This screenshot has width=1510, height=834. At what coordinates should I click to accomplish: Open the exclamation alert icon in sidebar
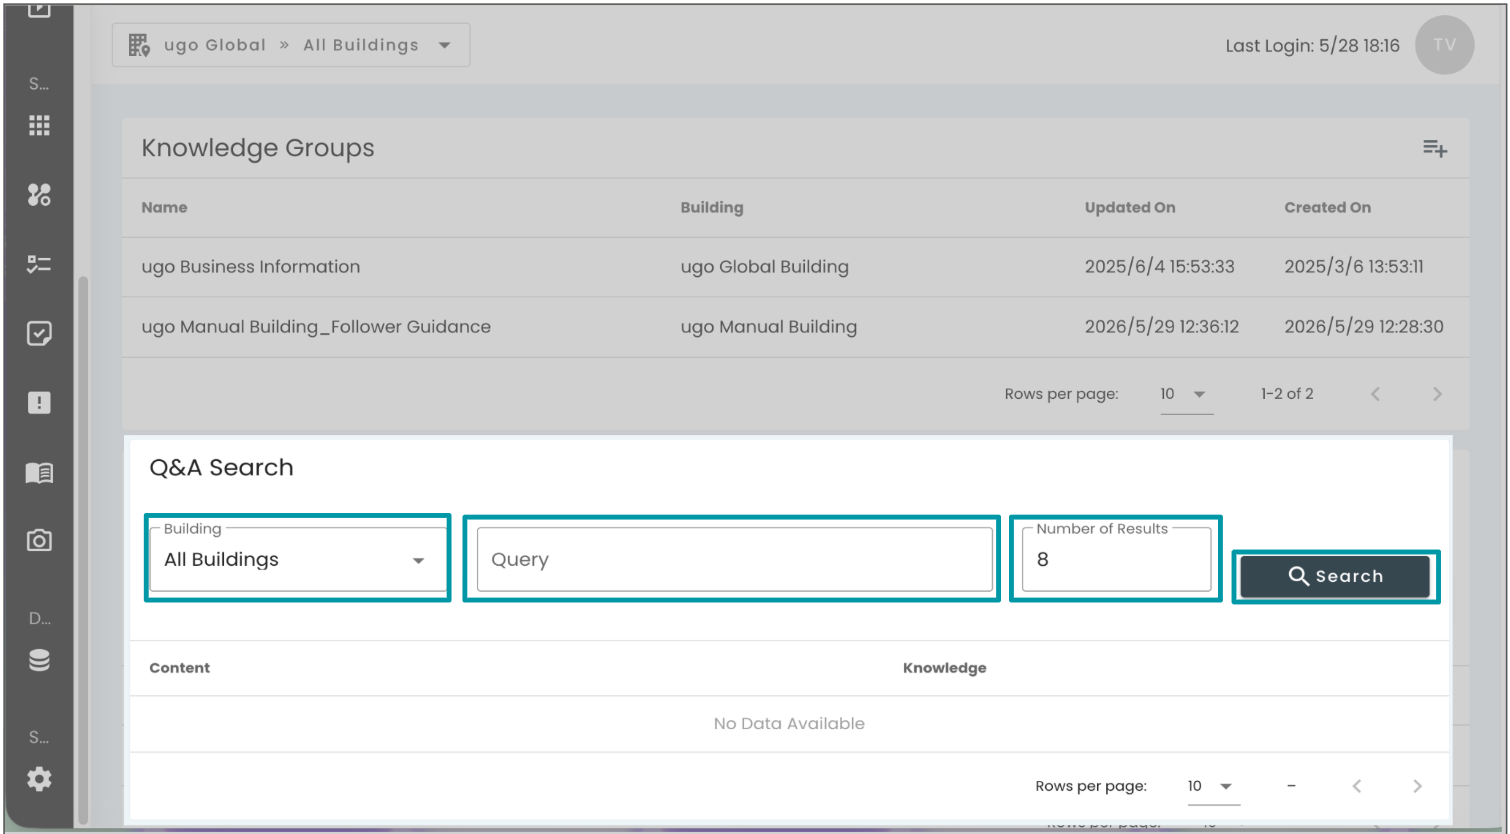tap(39, 403)
